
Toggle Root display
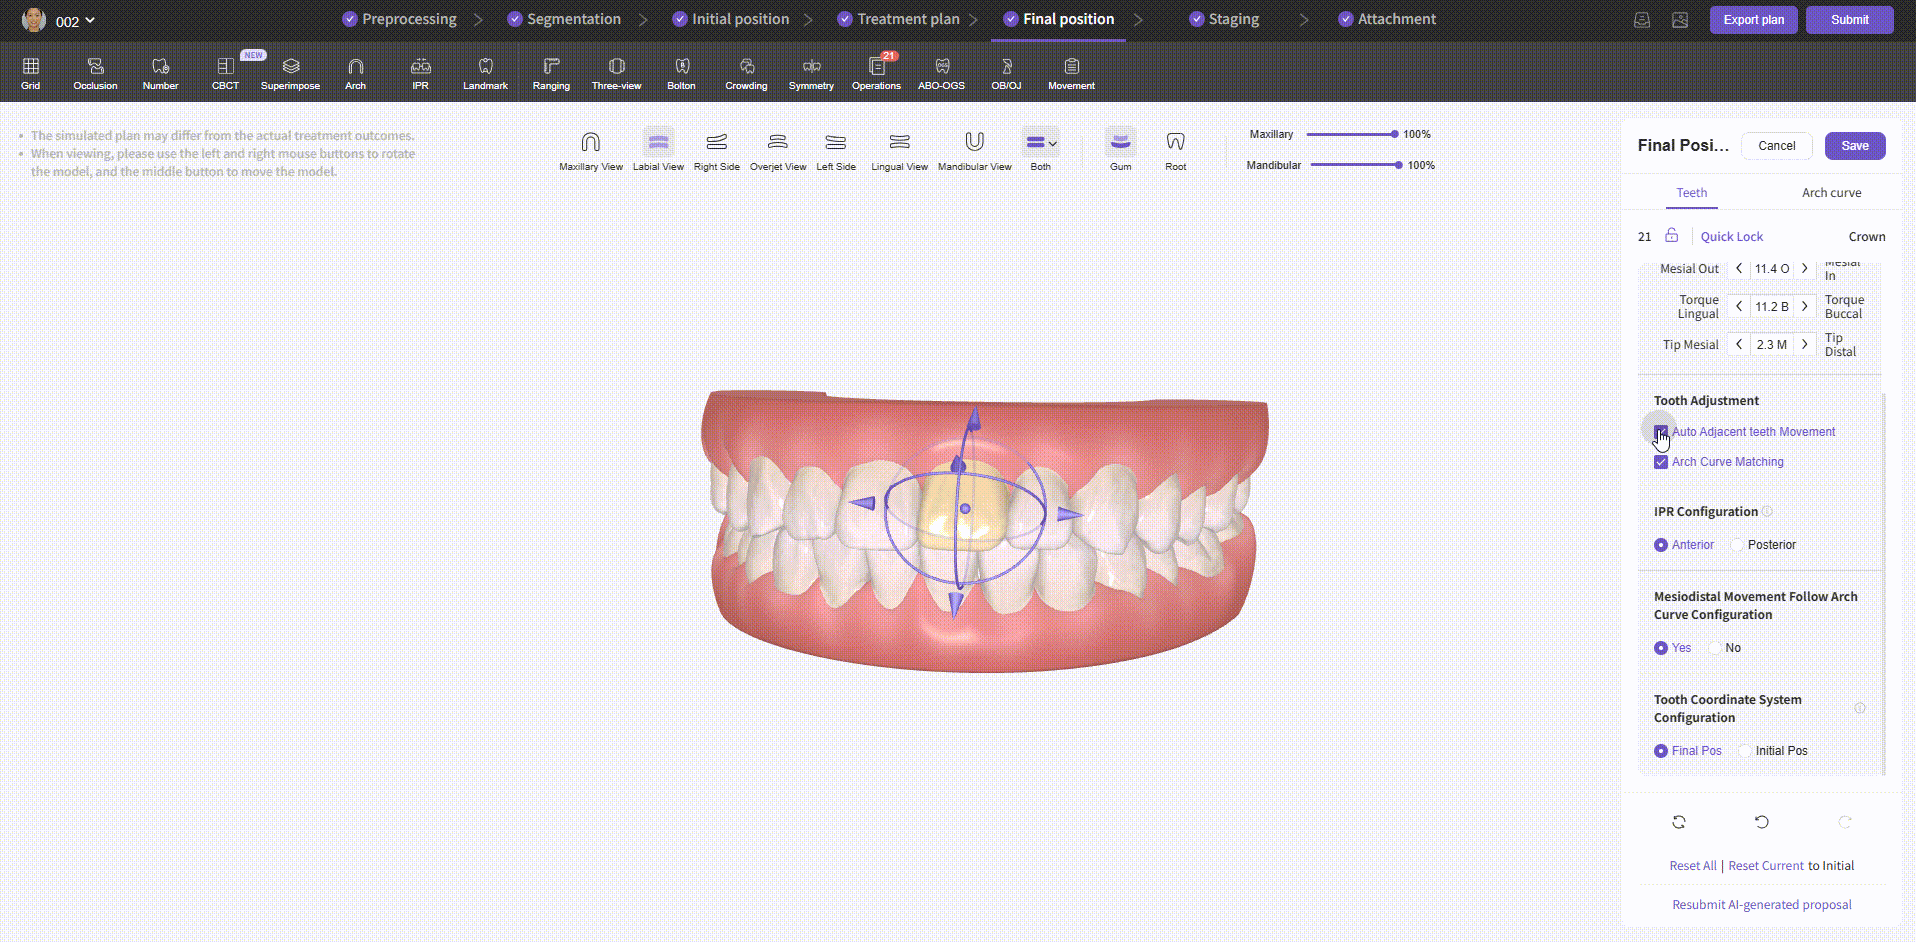pyautogui.click(x=1175, y=151)
